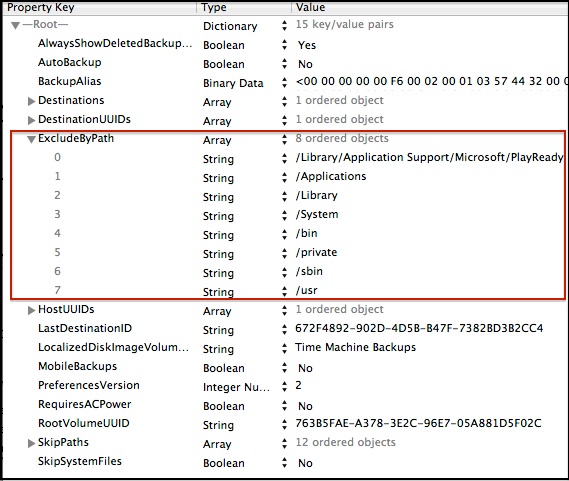Expand the DestinationUUIDs array
This screenshot has width=569, height=481.
coord(32,120)
